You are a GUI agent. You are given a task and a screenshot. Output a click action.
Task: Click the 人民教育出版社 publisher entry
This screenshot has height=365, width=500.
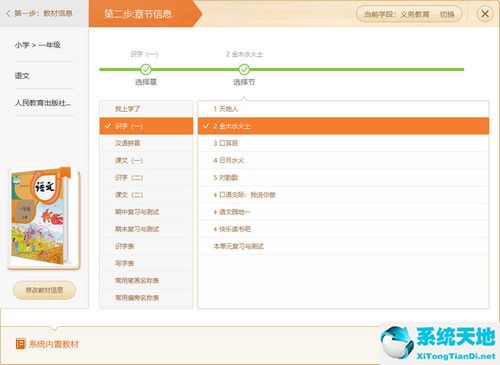coord(43,103)
